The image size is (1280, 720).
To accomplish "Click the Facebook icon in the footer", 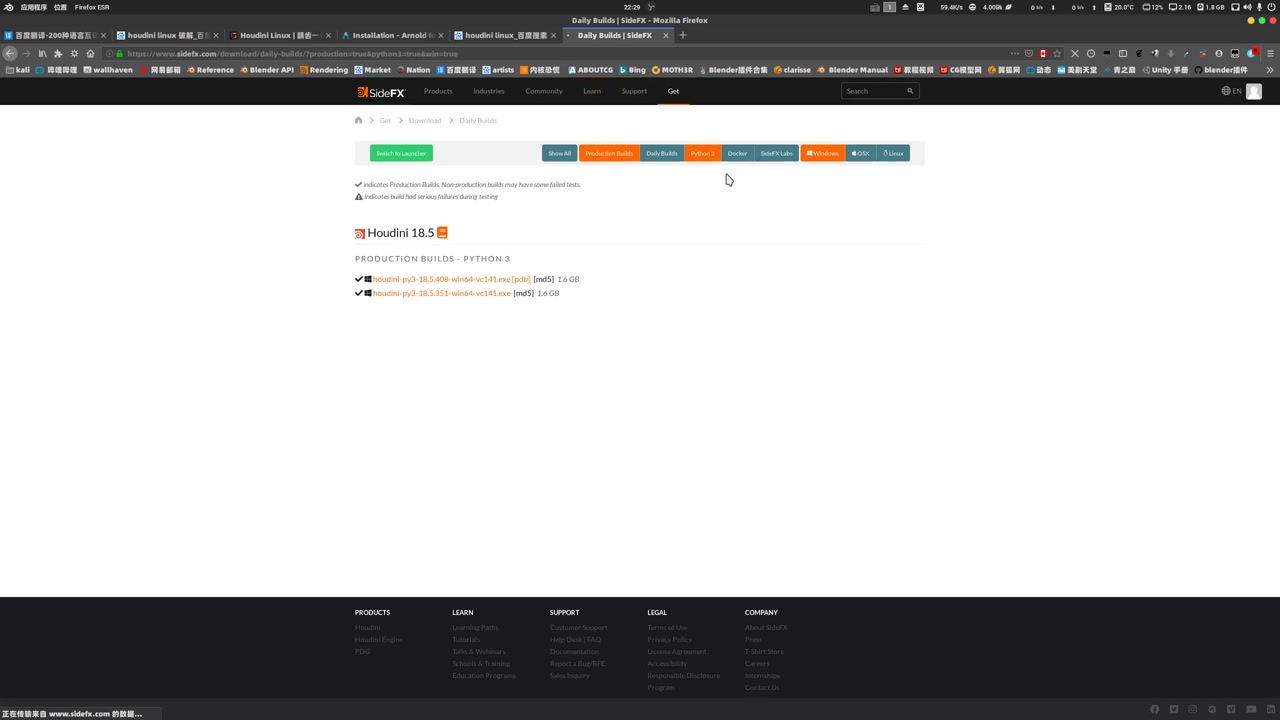I will pos(1154,709).
